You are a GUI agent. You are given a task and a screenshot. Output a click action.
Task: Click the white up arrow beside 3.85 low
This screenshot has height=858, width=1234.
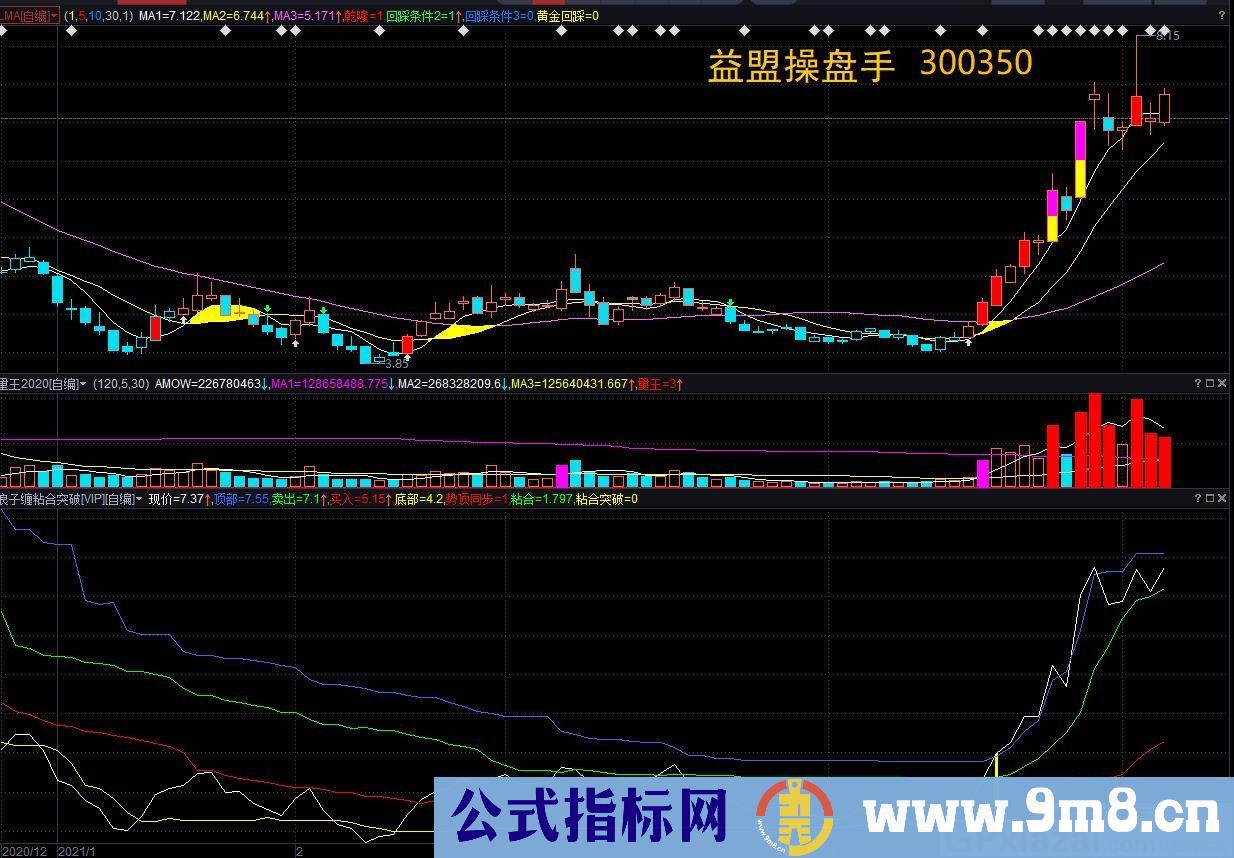coord(407,356)
